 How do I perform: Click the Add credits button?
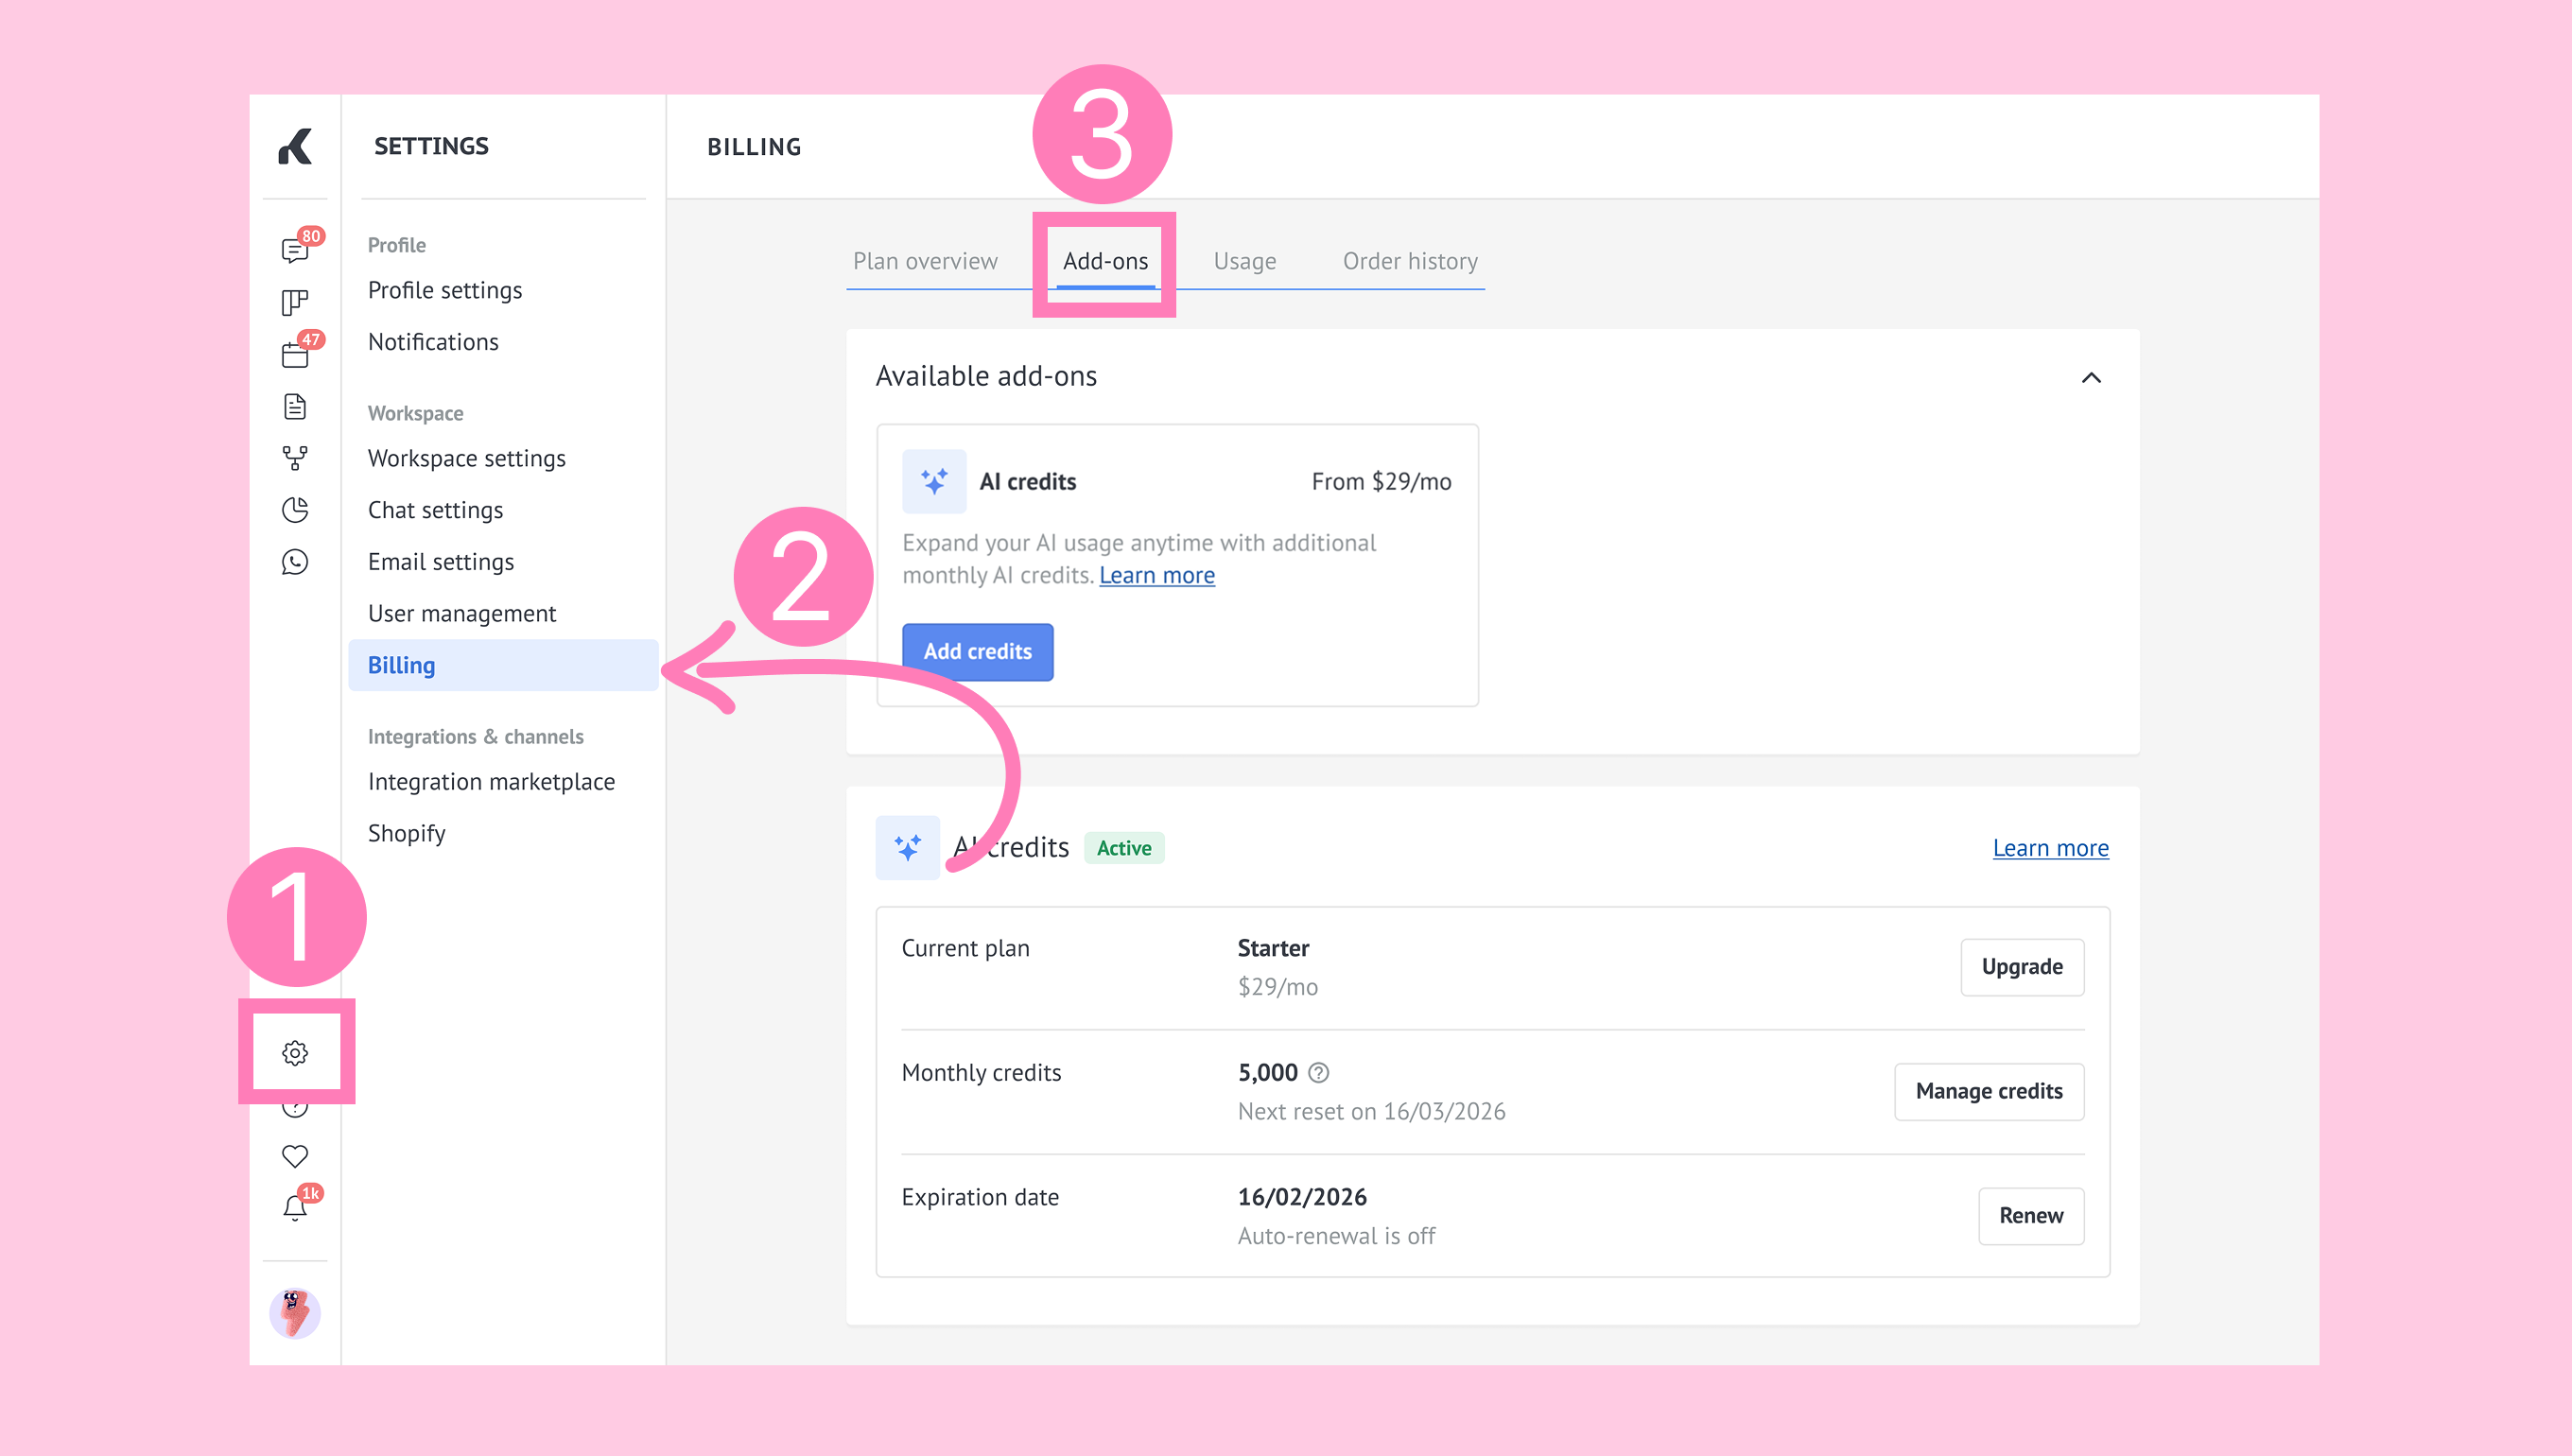977,652
